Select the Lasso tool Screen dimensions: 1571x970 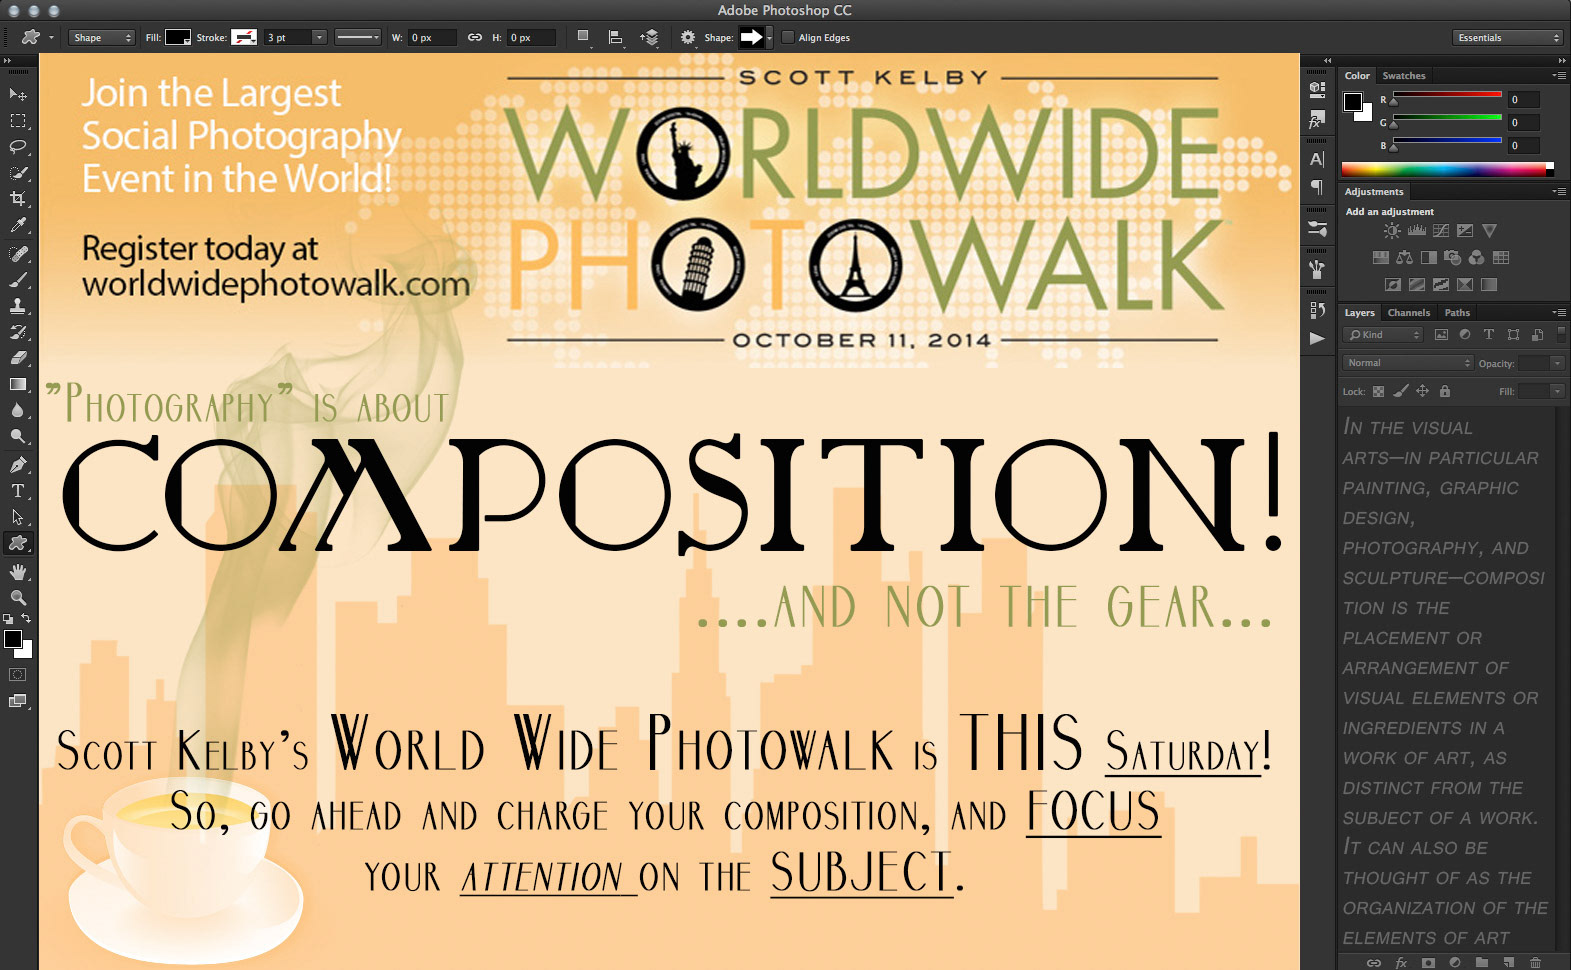click(18, 147)
